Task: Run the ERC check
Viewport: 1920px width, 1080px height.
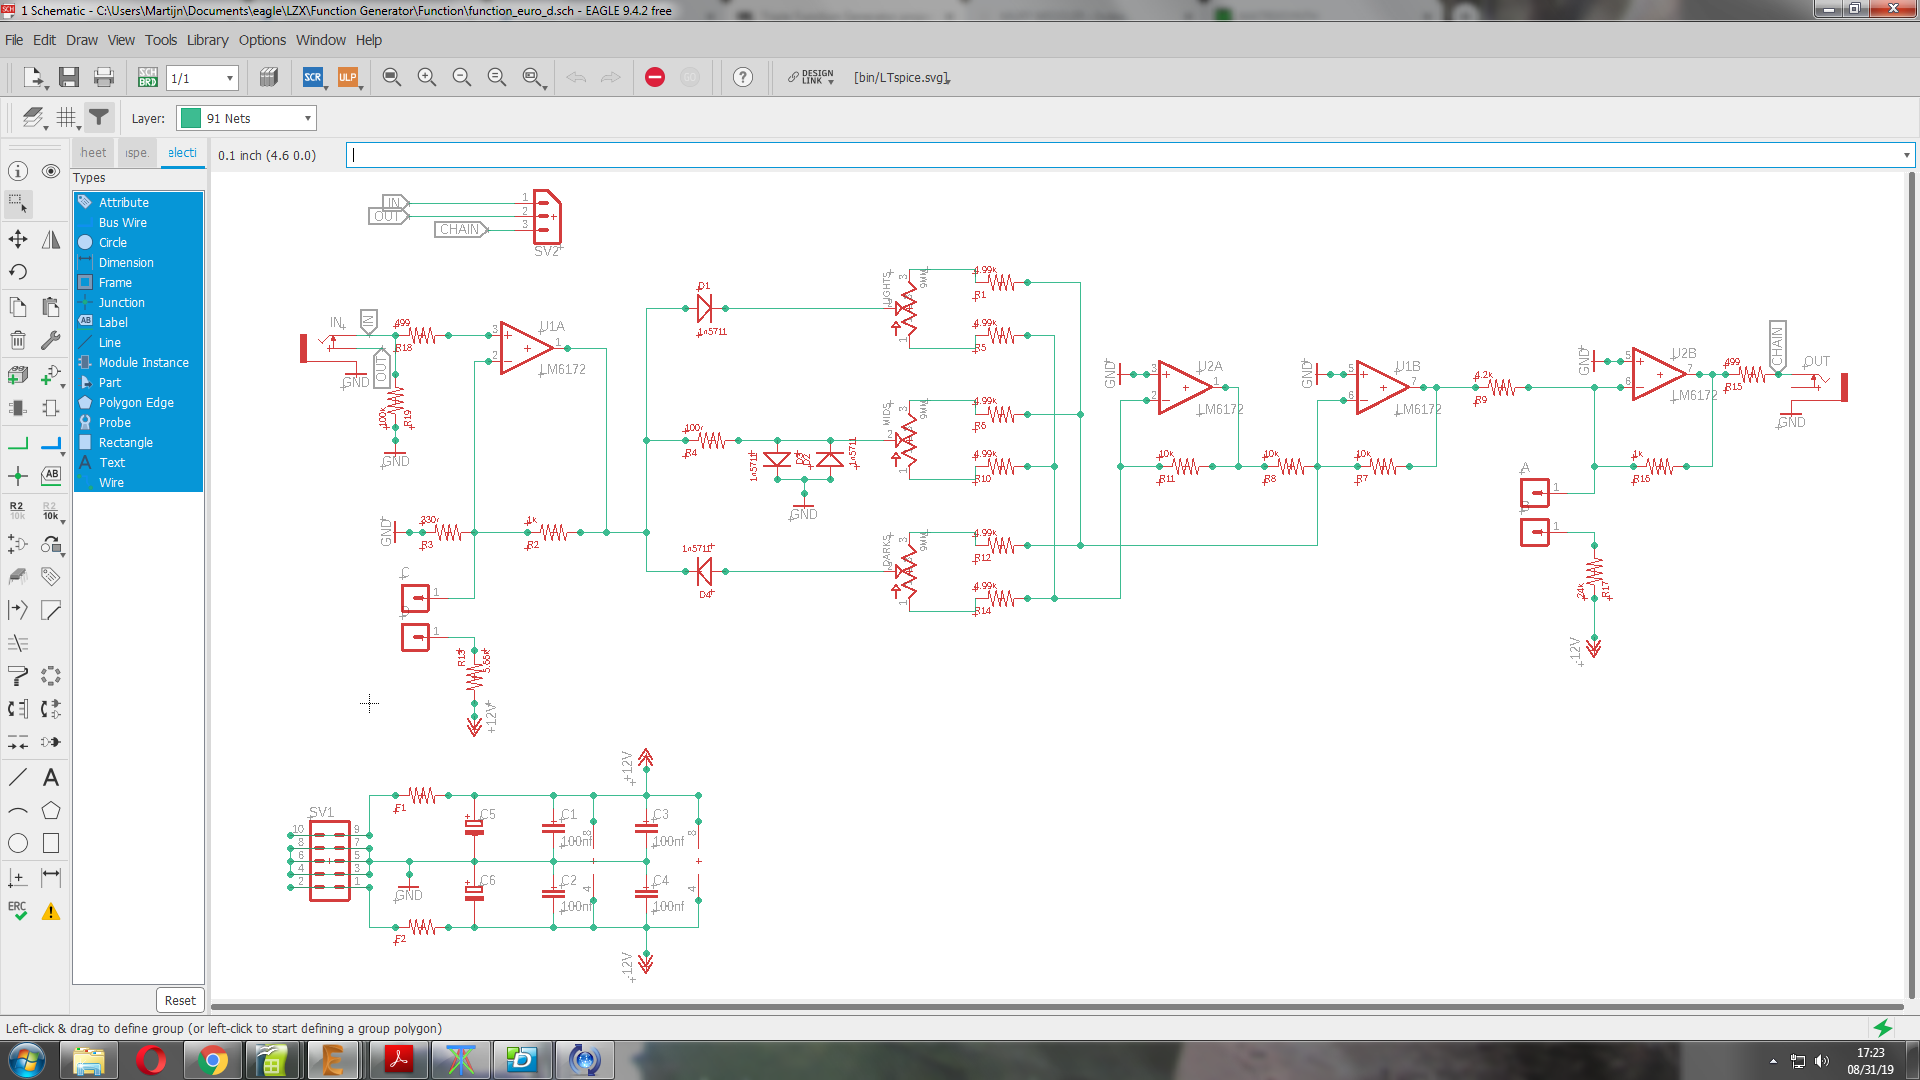Action: (18, 910)
